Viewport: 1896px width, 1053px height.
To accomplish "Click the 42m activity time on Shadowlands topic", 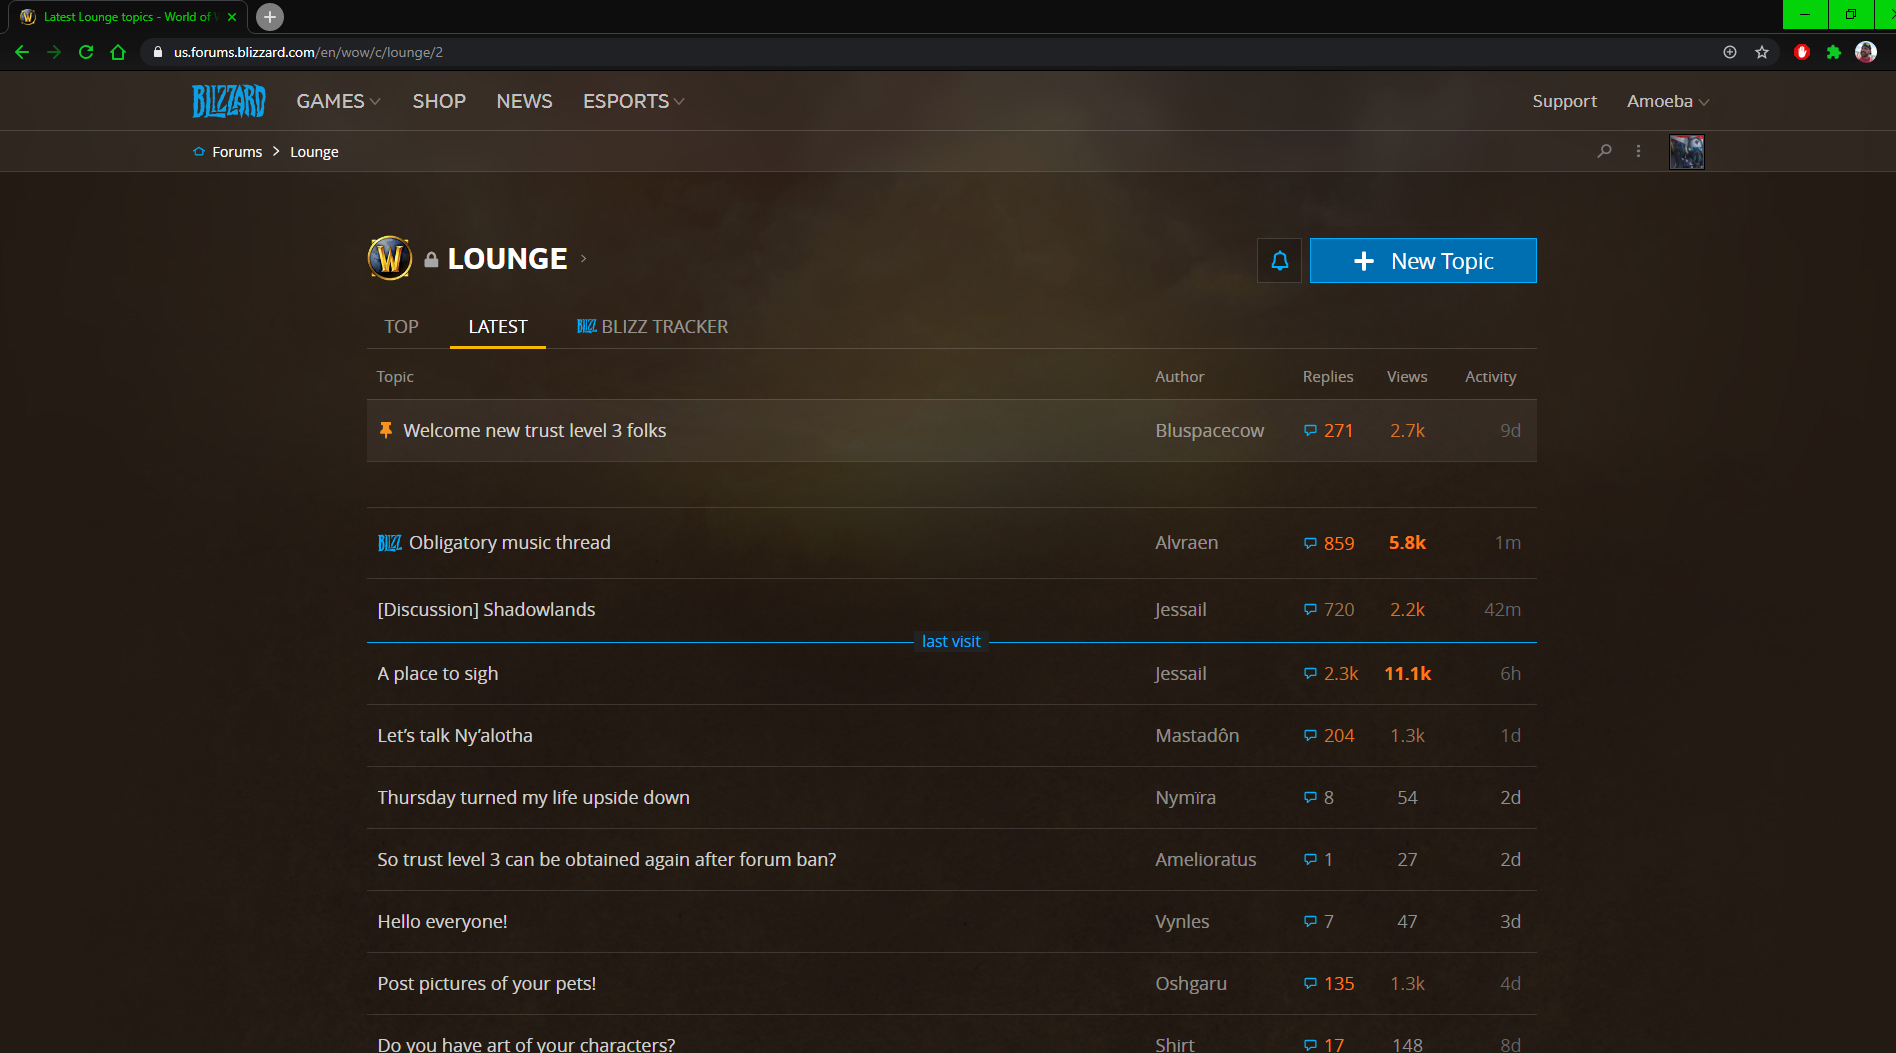I will coord(1502,610).
